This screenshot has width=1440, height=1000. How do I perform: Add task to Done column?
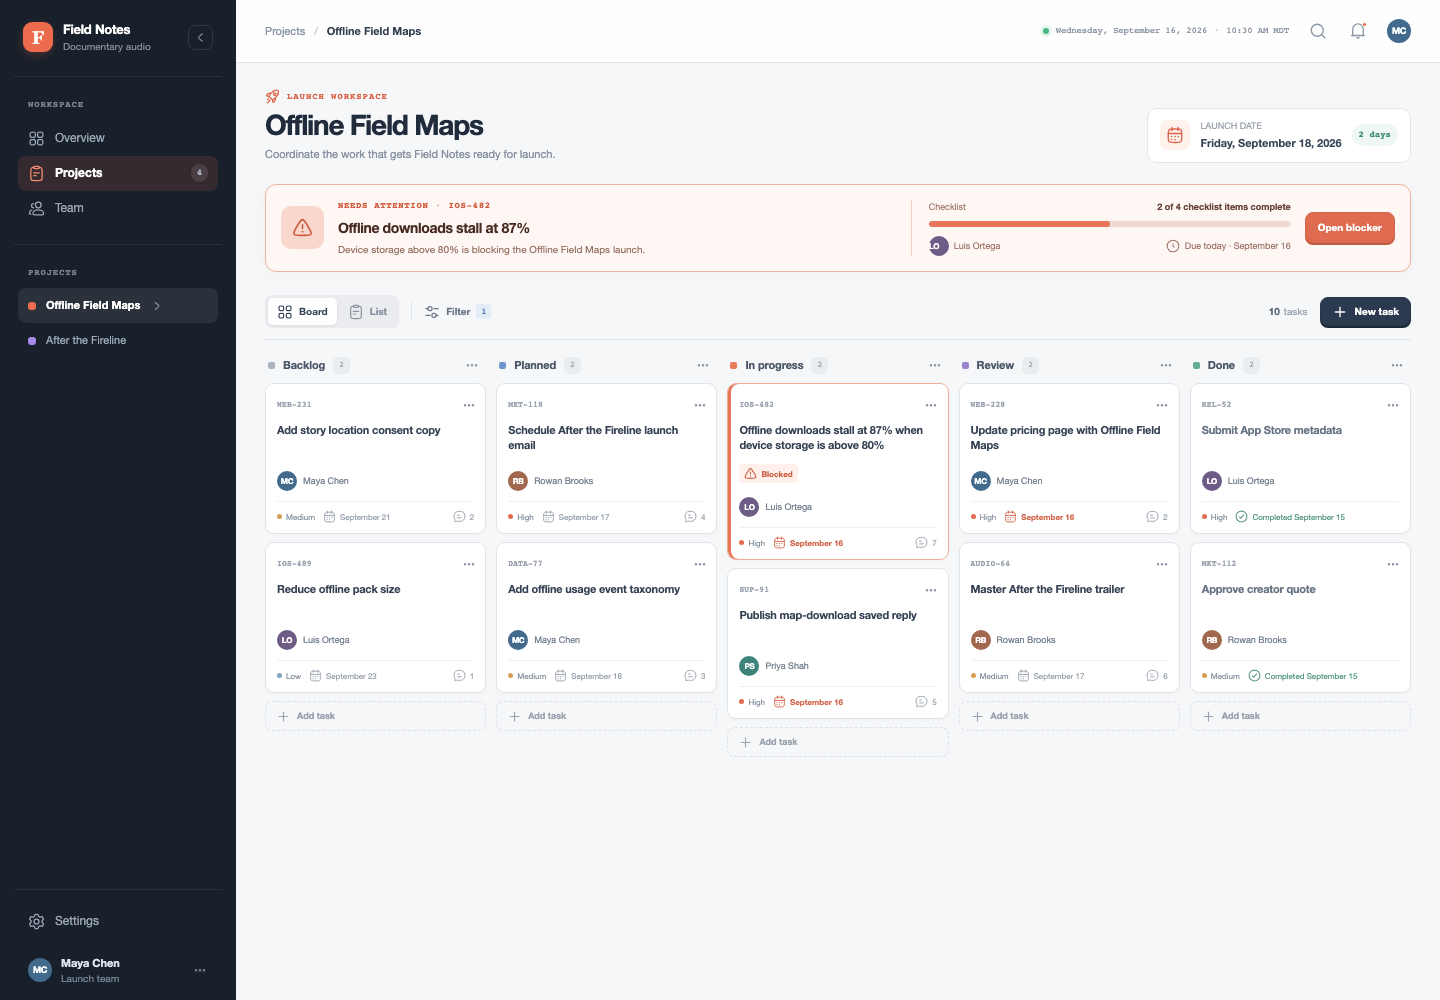pyautogui.click(x=1300, y=716)
